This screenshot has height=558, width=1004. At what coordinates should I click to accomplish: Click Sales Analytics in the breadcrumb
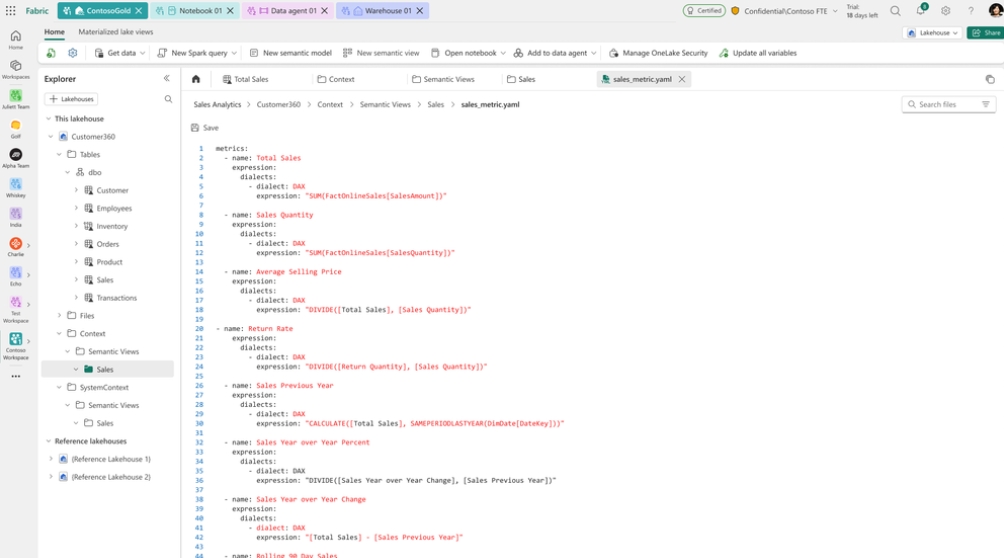(x=217, y=104)
